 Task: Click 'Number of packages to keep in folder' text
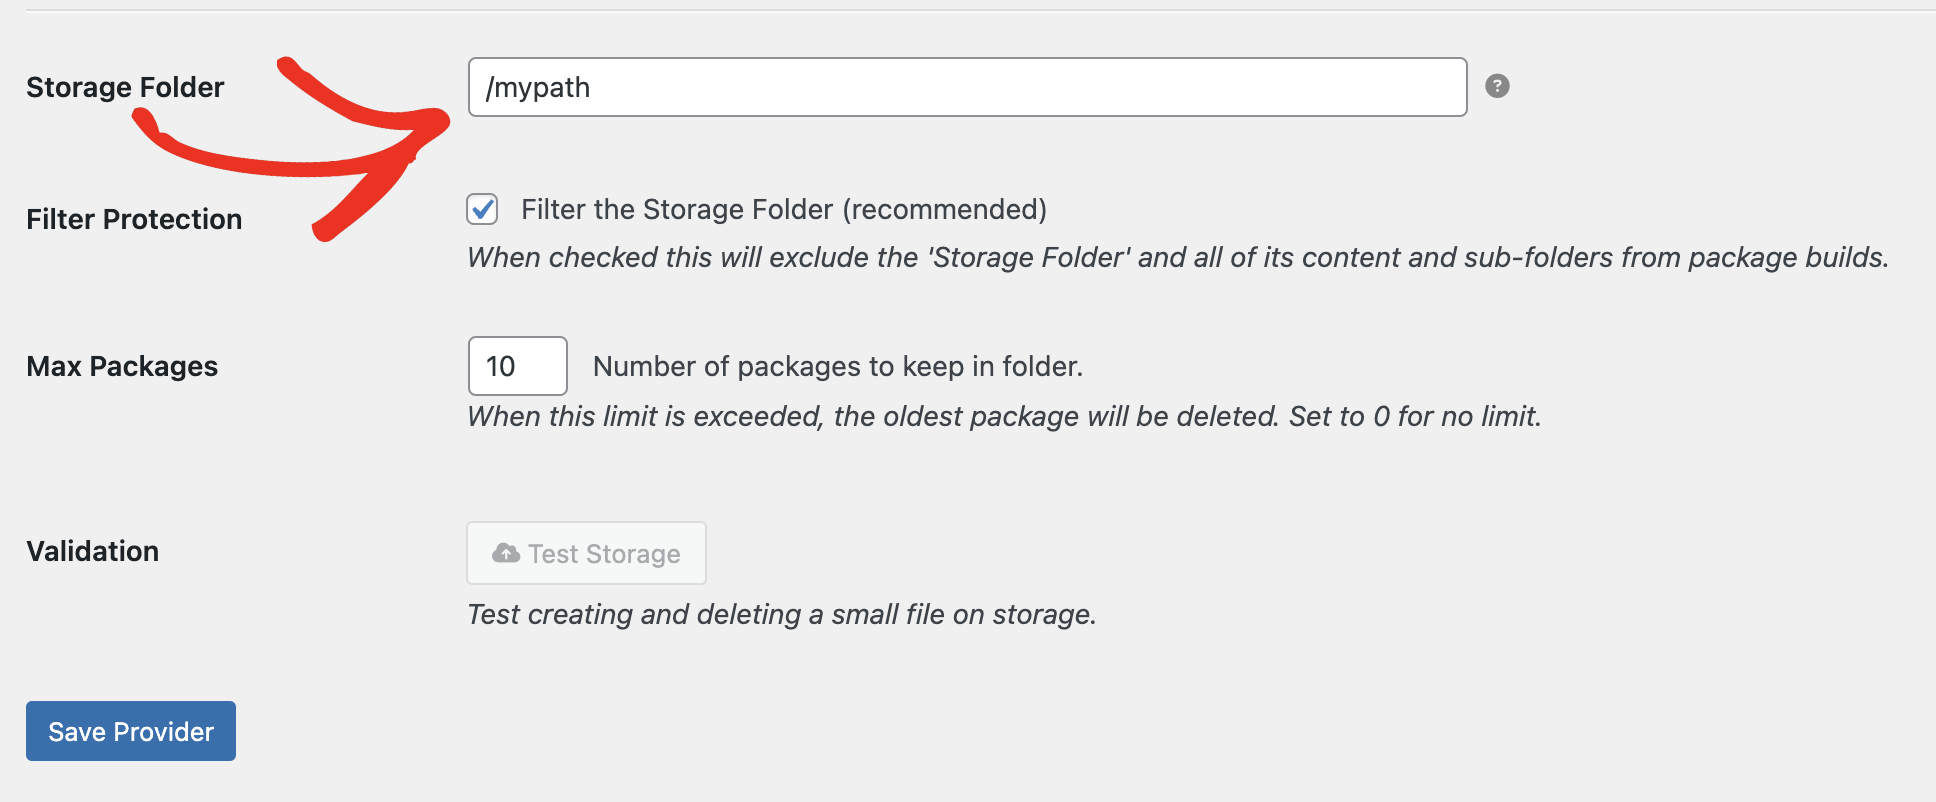click(838, 366)
